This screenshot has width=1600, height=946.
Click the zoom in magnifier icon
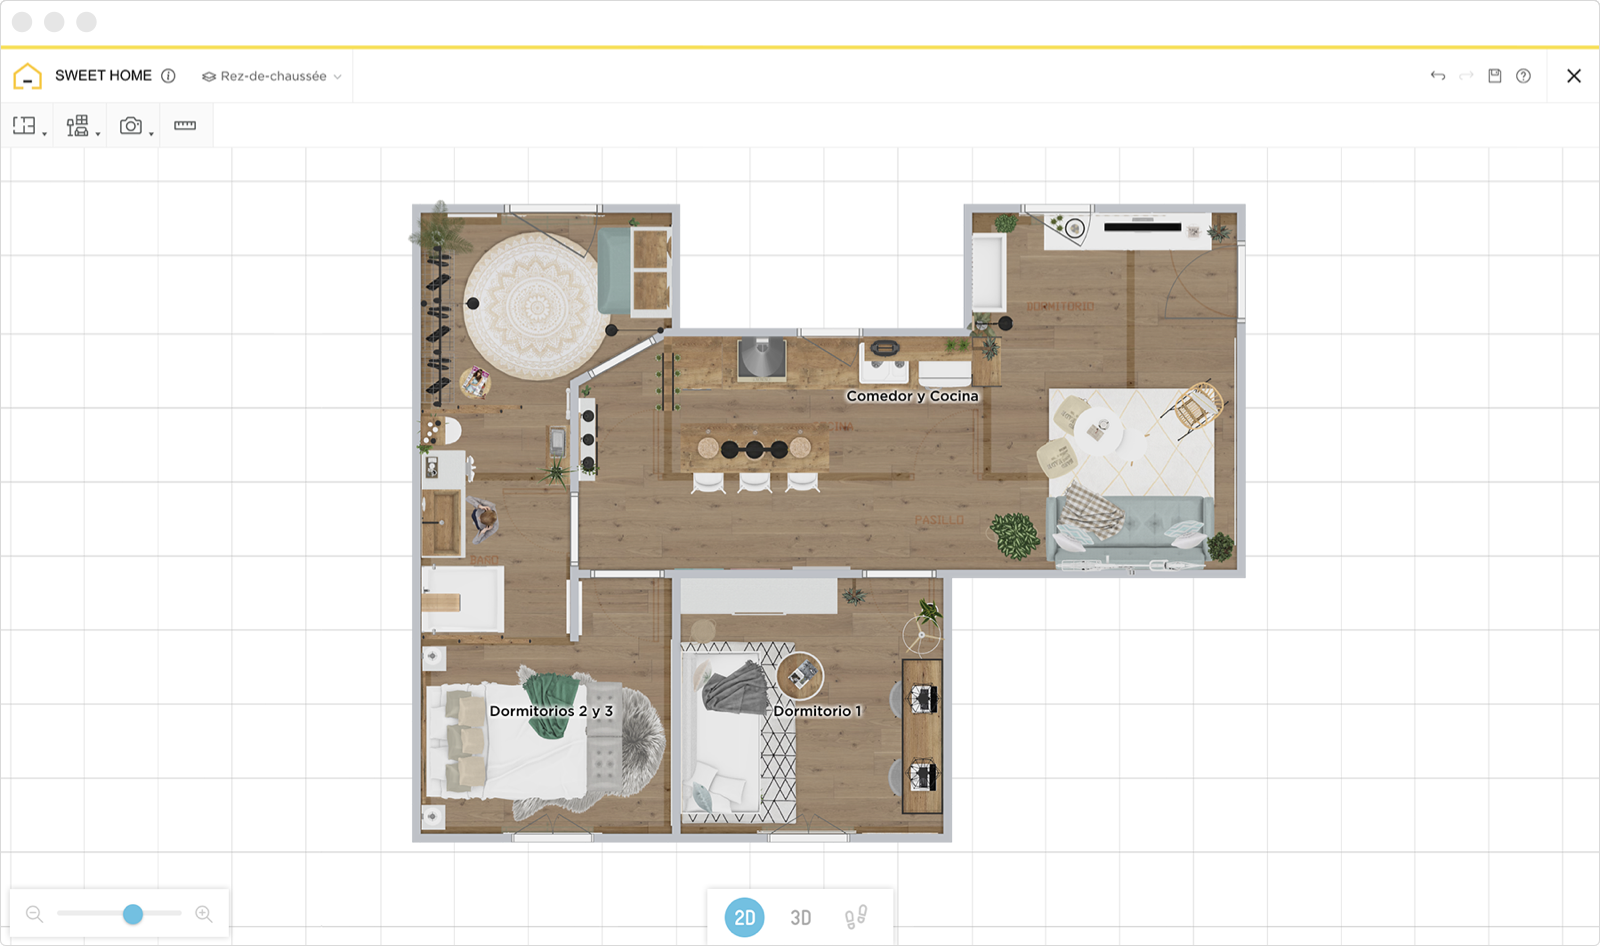tap(204, 914)
